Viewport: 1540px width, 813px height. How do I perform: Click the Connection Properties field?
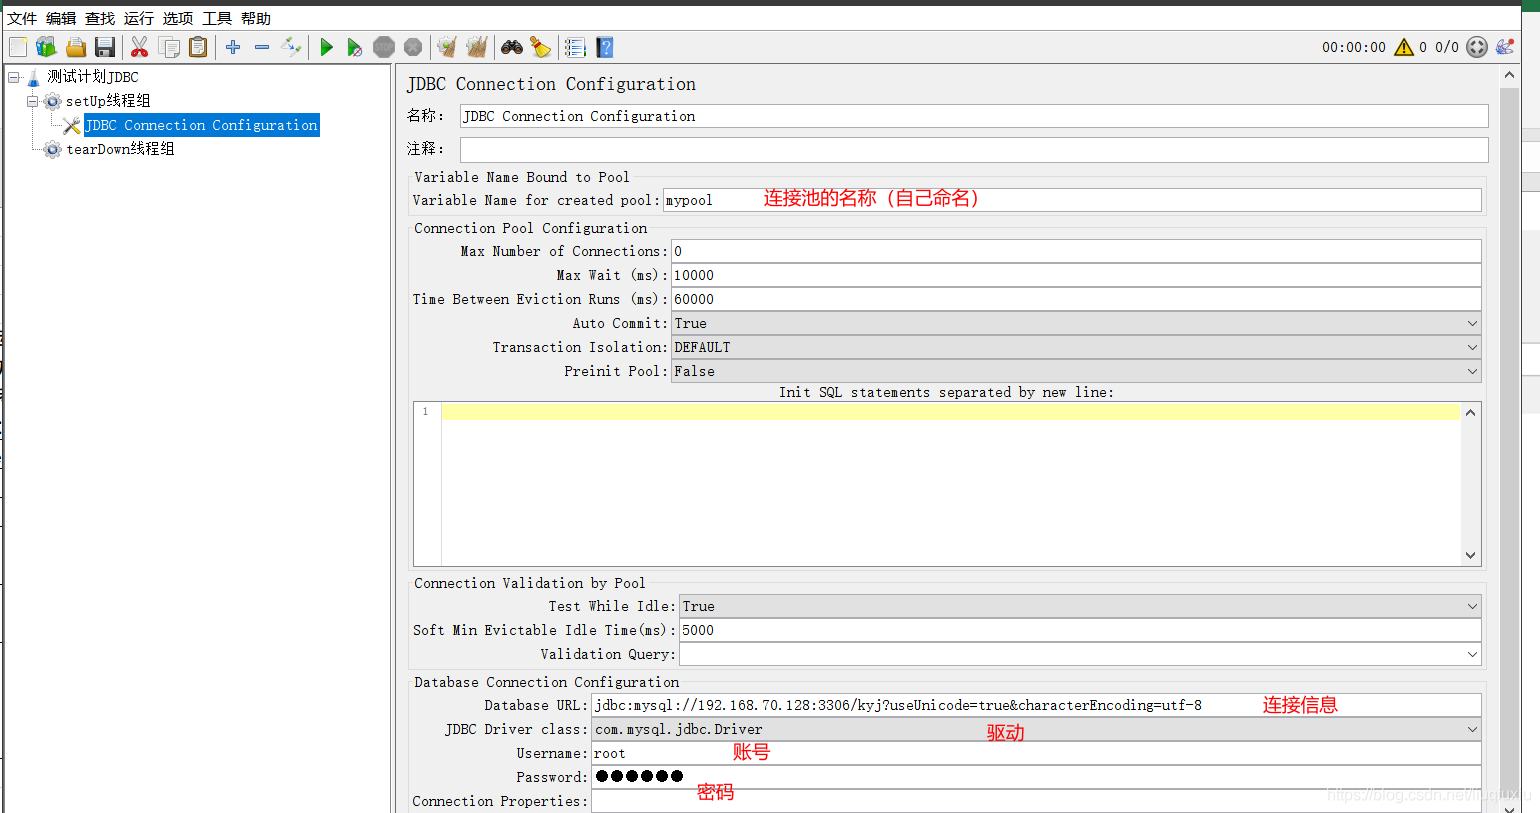1036,801
